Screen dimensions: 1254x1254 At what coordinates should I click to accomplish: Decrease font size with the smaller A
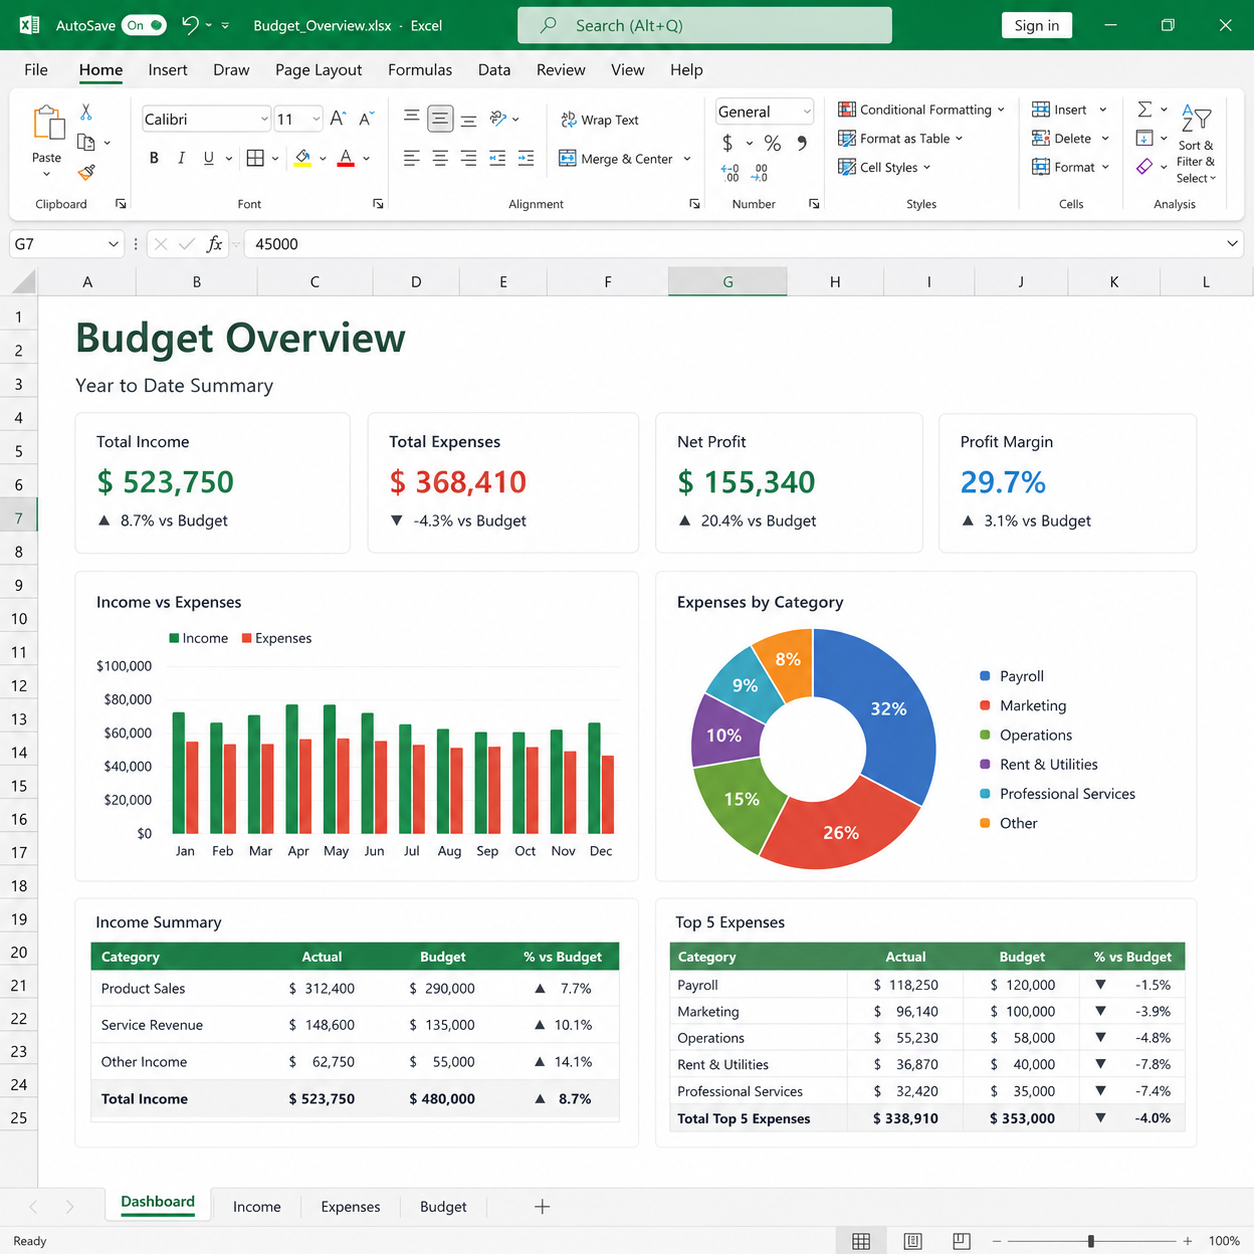pyautogui.click(x=366, y=119)
